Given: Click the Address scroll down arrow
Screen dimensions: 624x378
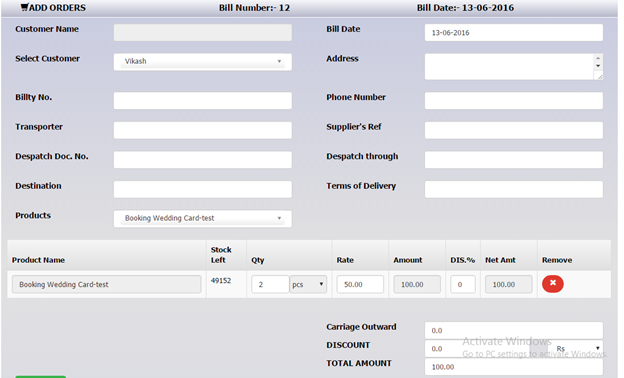Looking at the screenshot, I should [x=598, y=66].
